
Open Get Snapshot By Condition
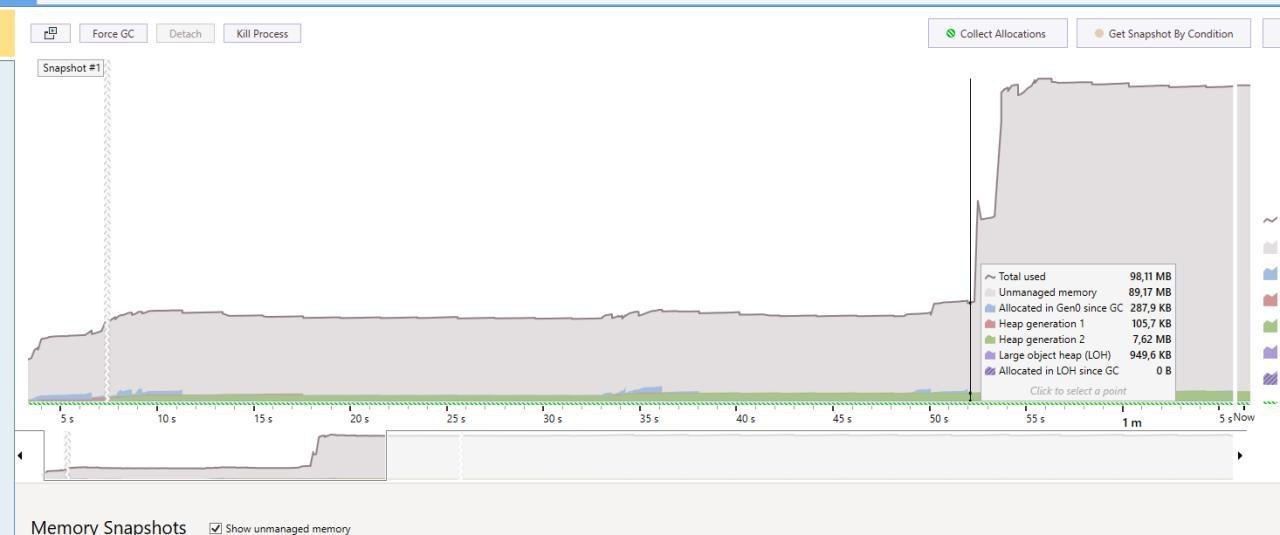pyautogui.click(x=1164, y=33)
